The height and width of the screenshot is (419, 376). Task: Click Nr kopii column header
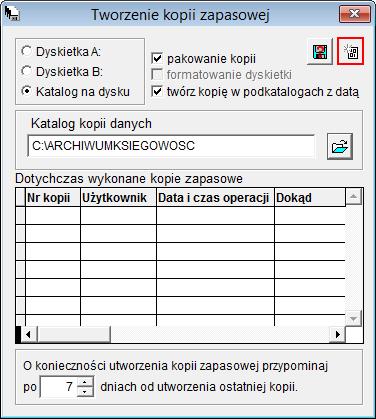pos(53,198)
